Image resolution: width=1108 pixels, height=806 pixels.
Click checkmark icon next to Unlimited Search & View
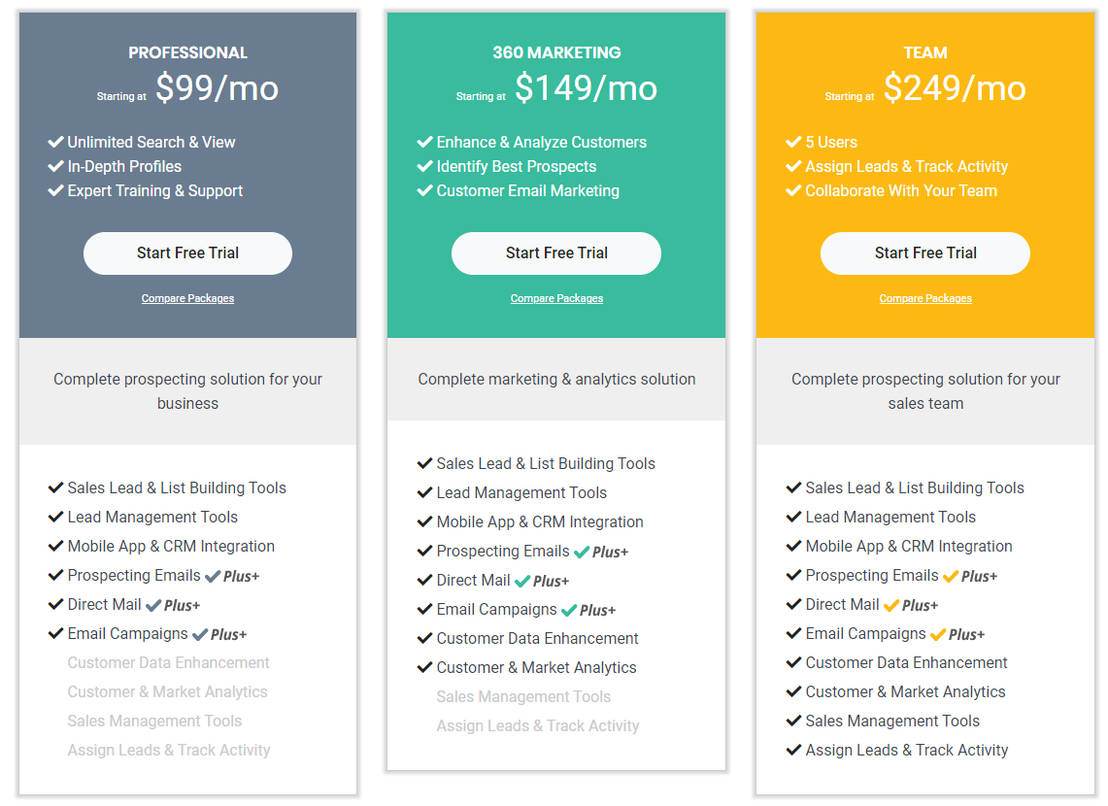click(56, 142)
